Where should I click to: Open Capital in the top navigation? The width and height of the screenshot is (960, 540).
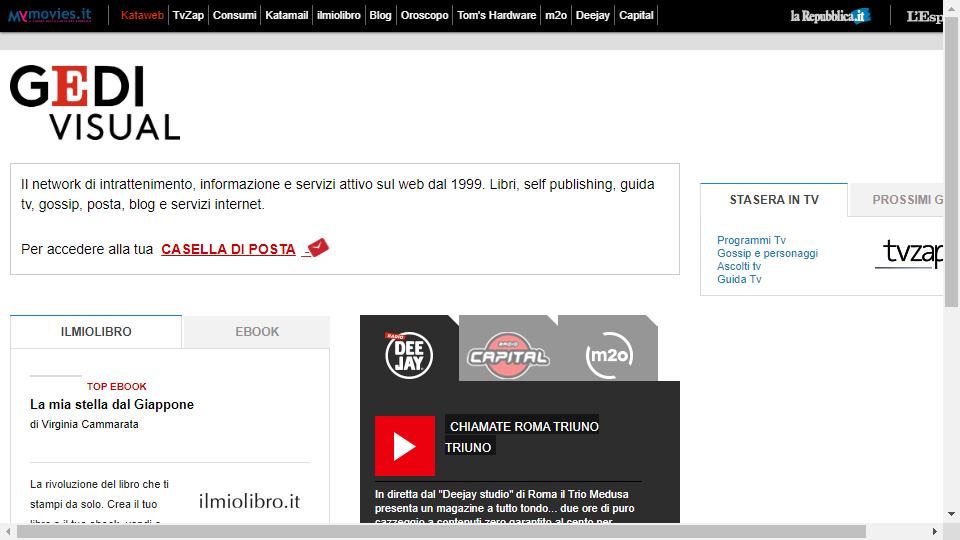click(x=636, y=15)
